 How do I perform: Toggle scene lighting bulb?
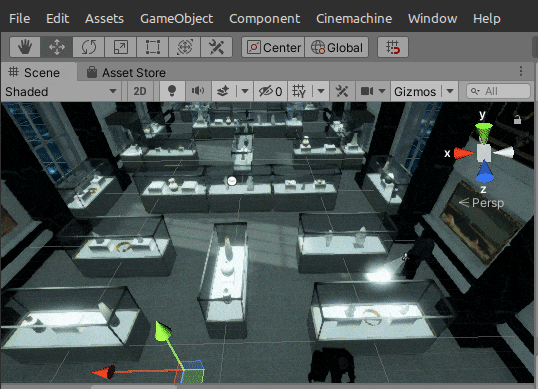(172, 92)
